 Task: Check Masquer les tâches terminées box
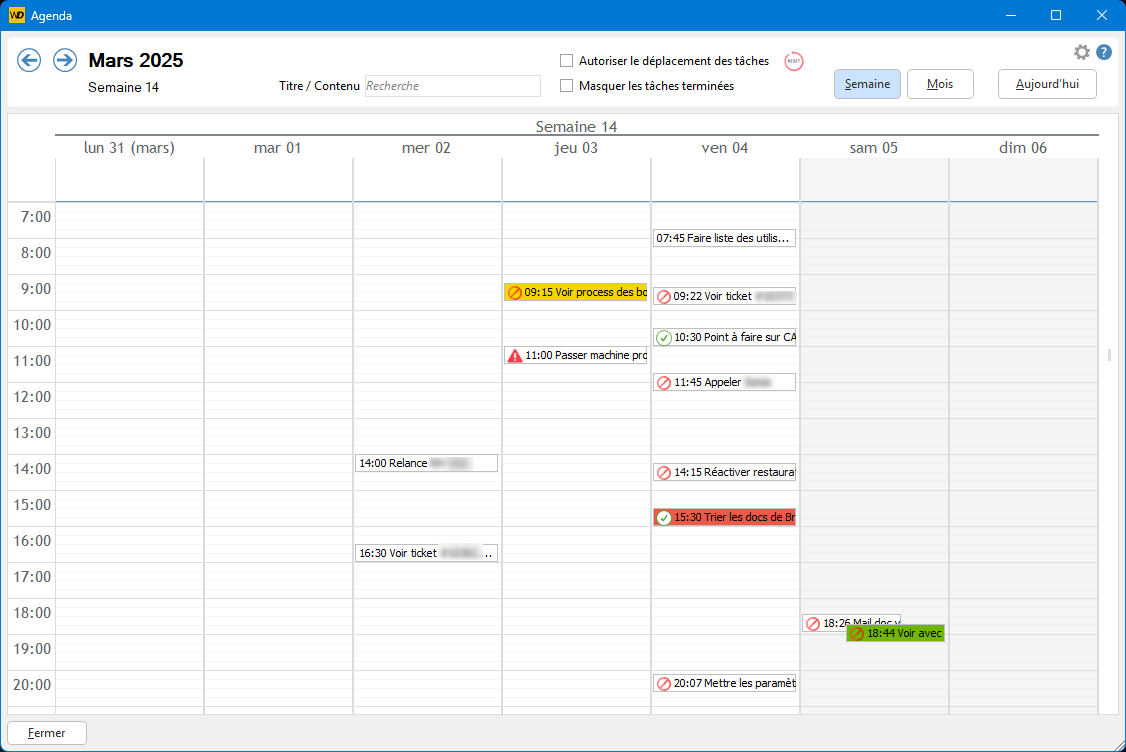point(567,86)
